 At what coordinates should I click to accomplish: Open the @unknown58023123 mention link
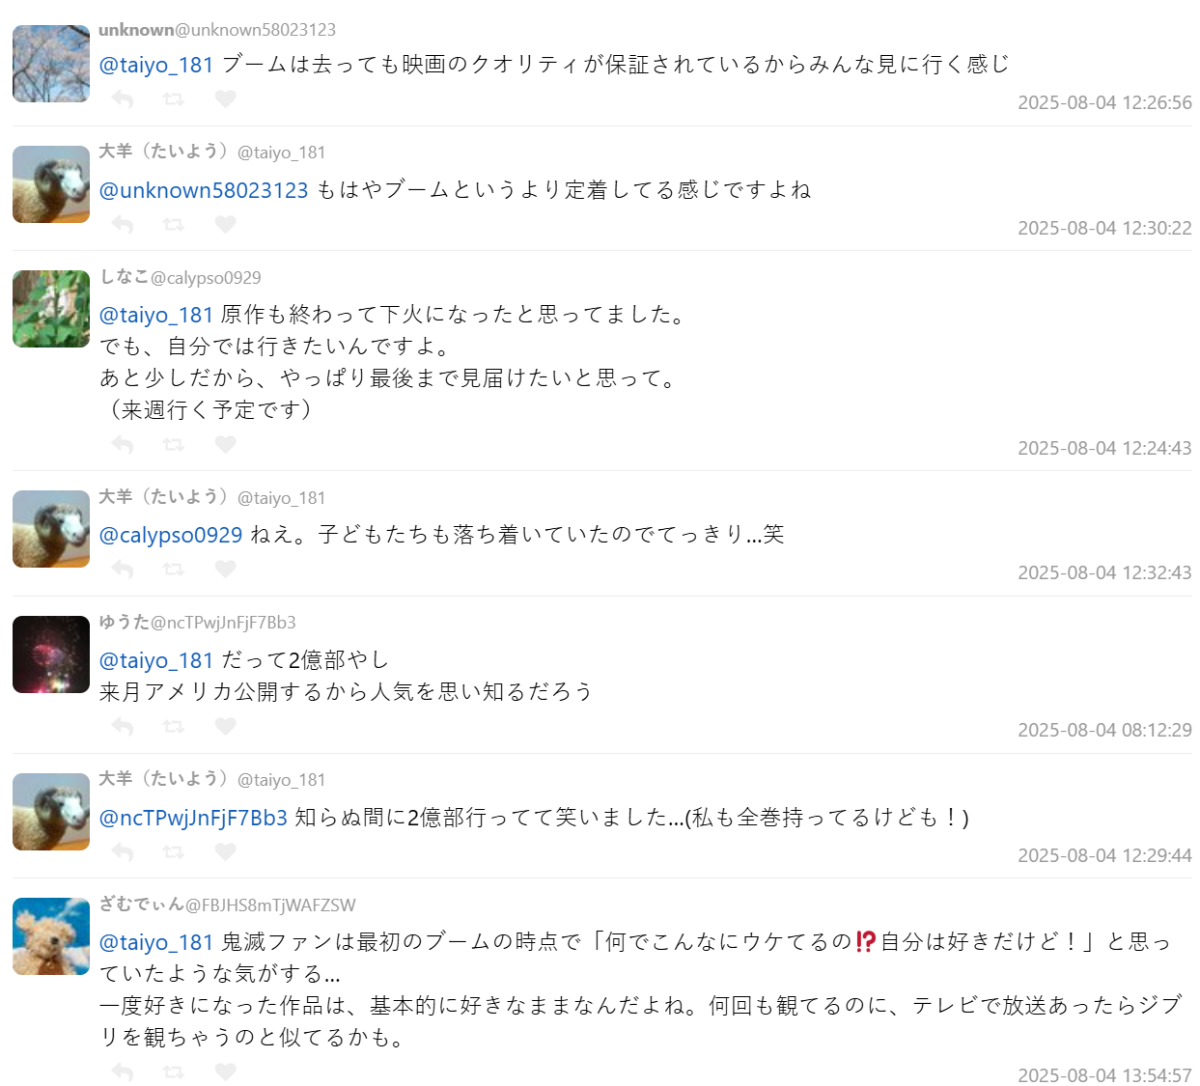(x=204, y=190)
